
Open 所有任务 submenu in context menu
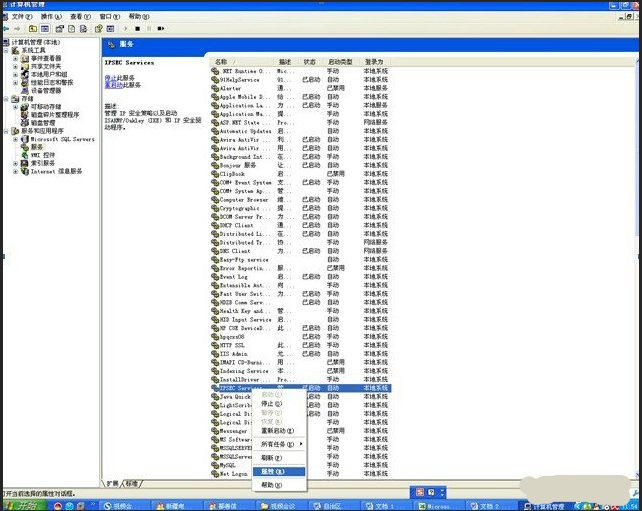click(279, 444)
